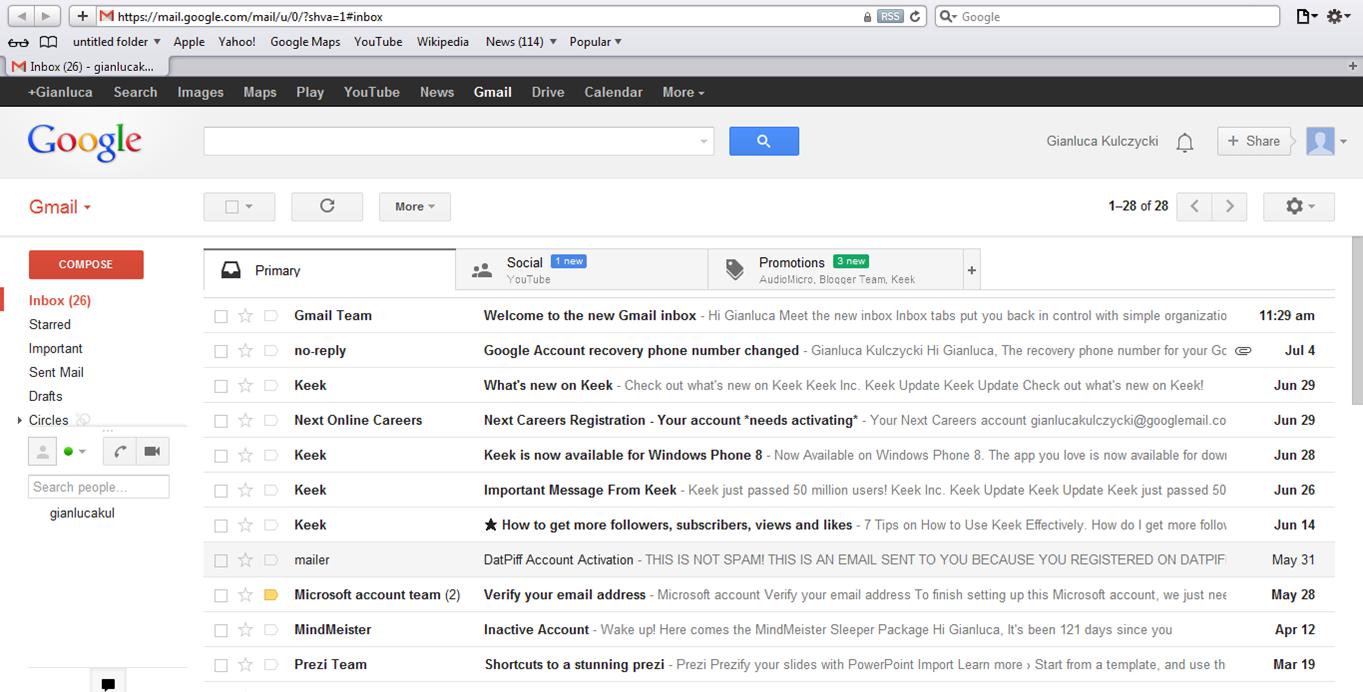Click the blue search magnifier button
1363x692 pixels.
click(764, 141)
